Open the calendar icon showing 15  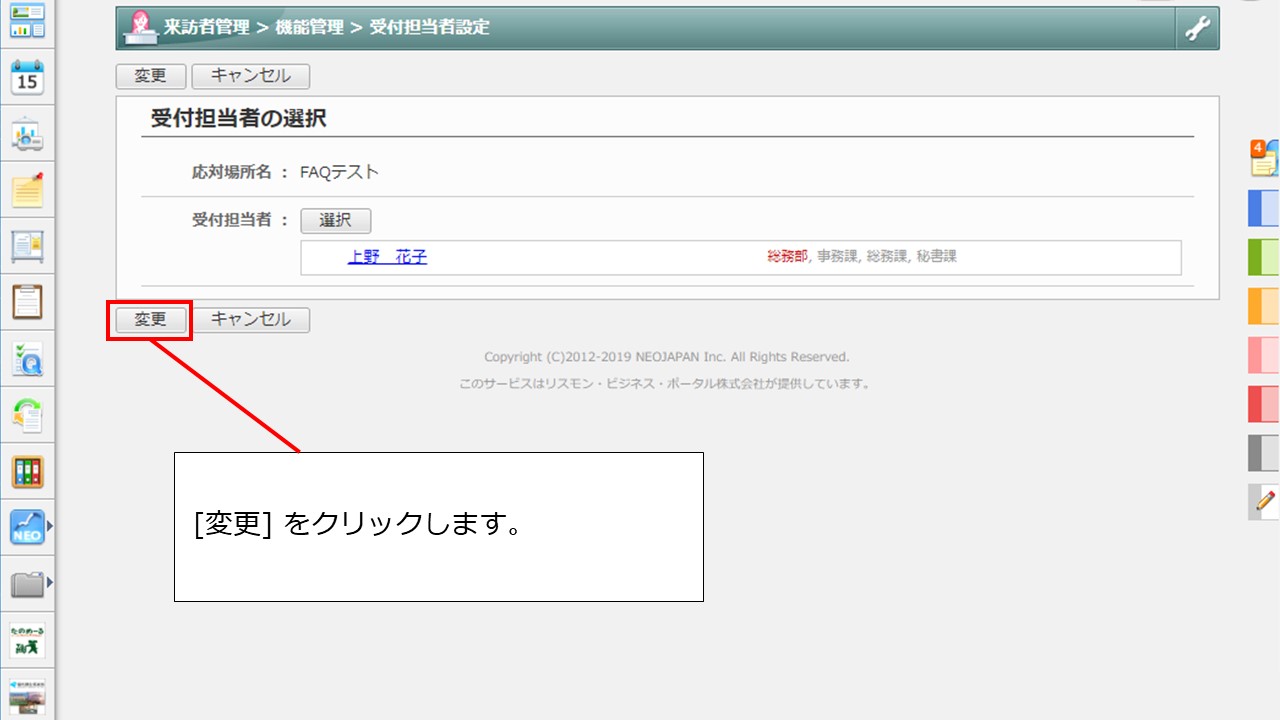pyautogui.click(x=27, y=77)
